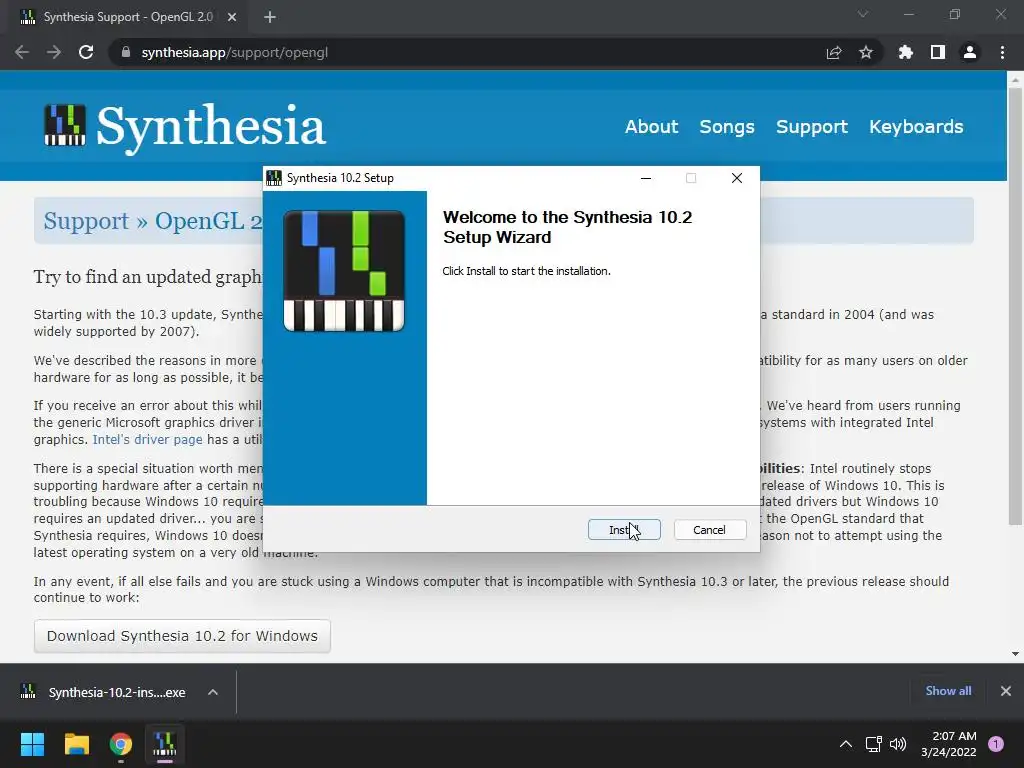Click the network icon in system tray
This screenshot has height=768, width=1024.
pyautogui.click(x=873, y=744)
